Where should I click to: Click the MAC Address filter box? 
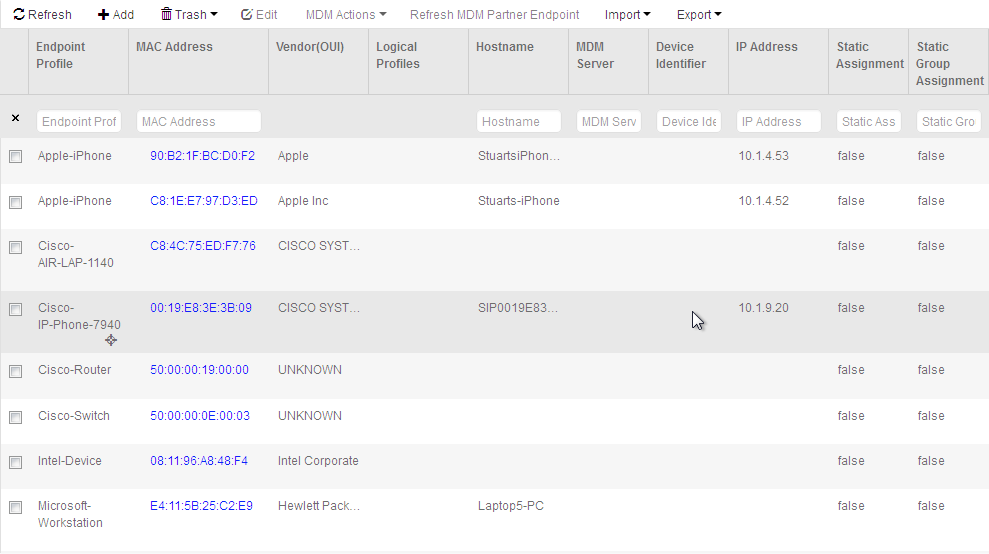(x=198, y=122)
